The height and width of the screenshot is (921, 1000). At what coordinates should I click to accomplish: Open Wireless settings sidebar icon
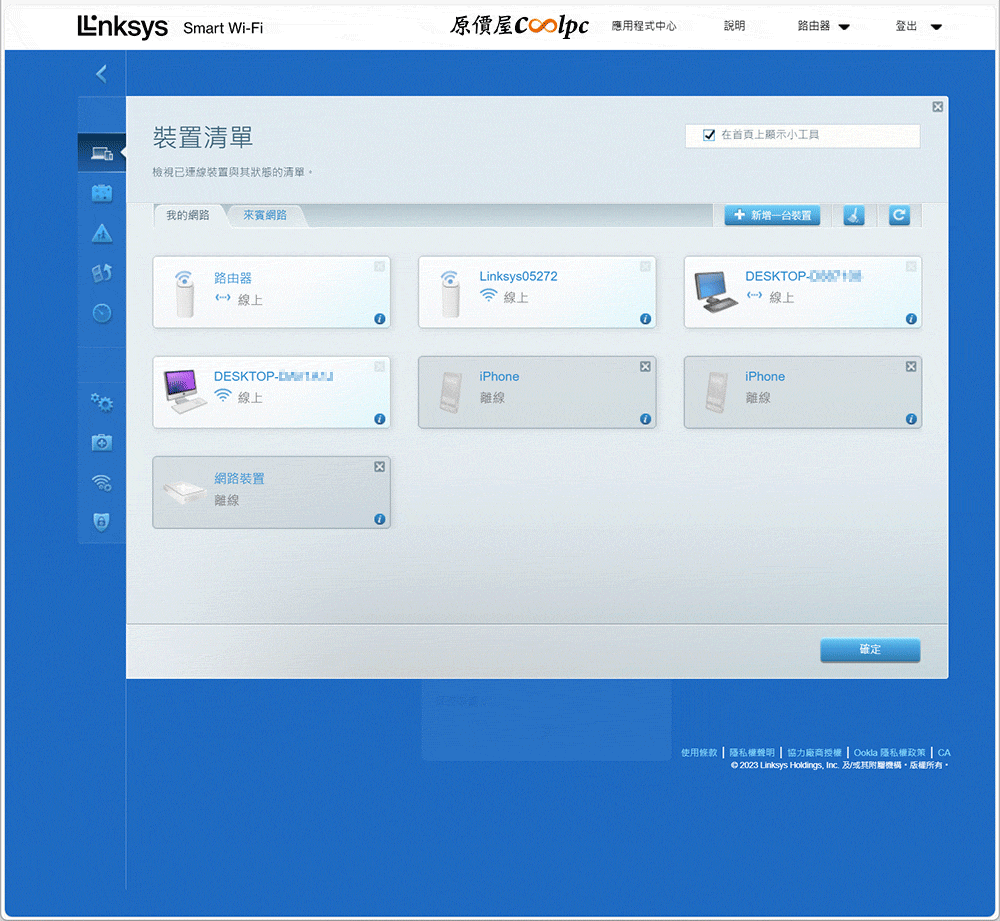point(101,482)
